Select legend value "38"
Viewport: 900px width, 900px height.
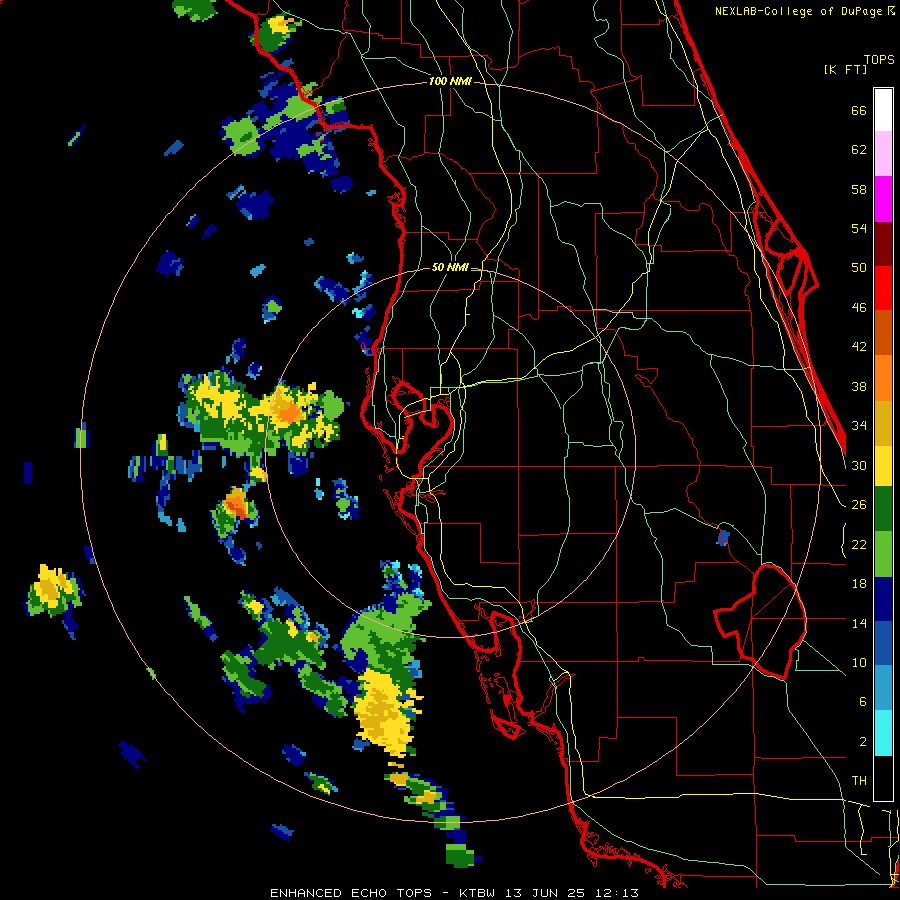point(859,386)
